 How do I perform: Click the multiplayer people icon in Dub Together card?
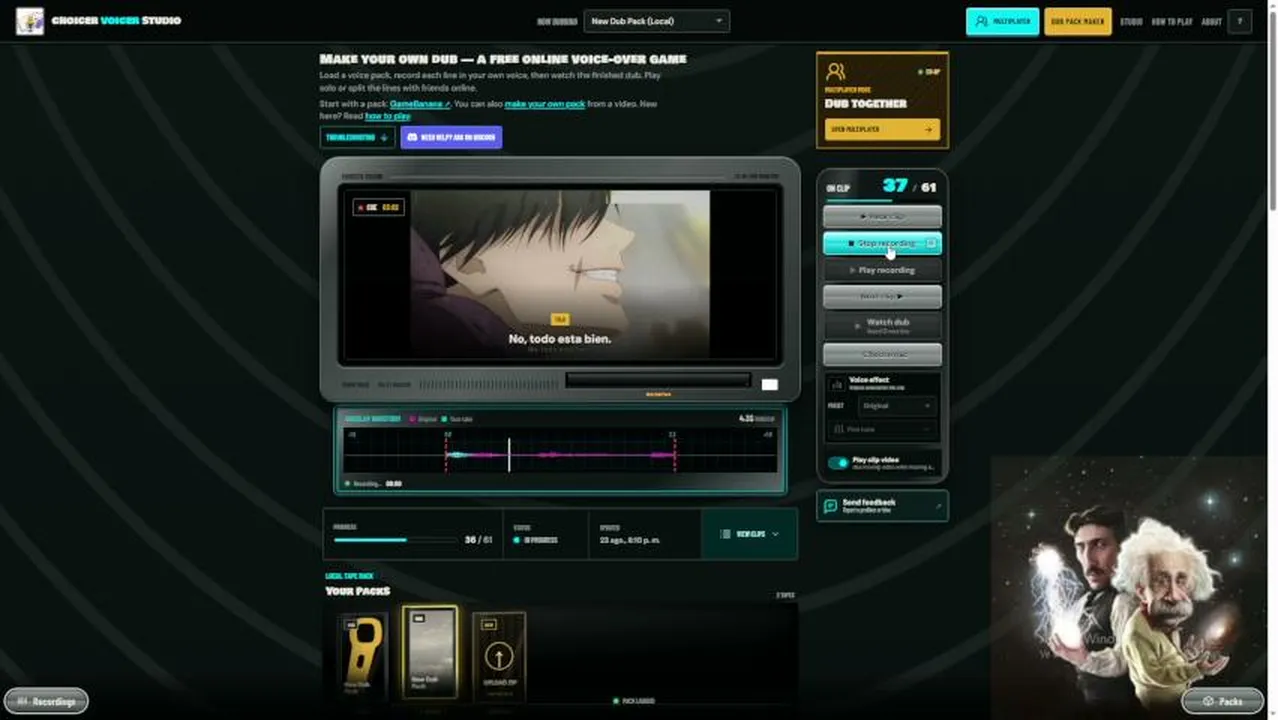pyautogui.click(x=836, y=71)
